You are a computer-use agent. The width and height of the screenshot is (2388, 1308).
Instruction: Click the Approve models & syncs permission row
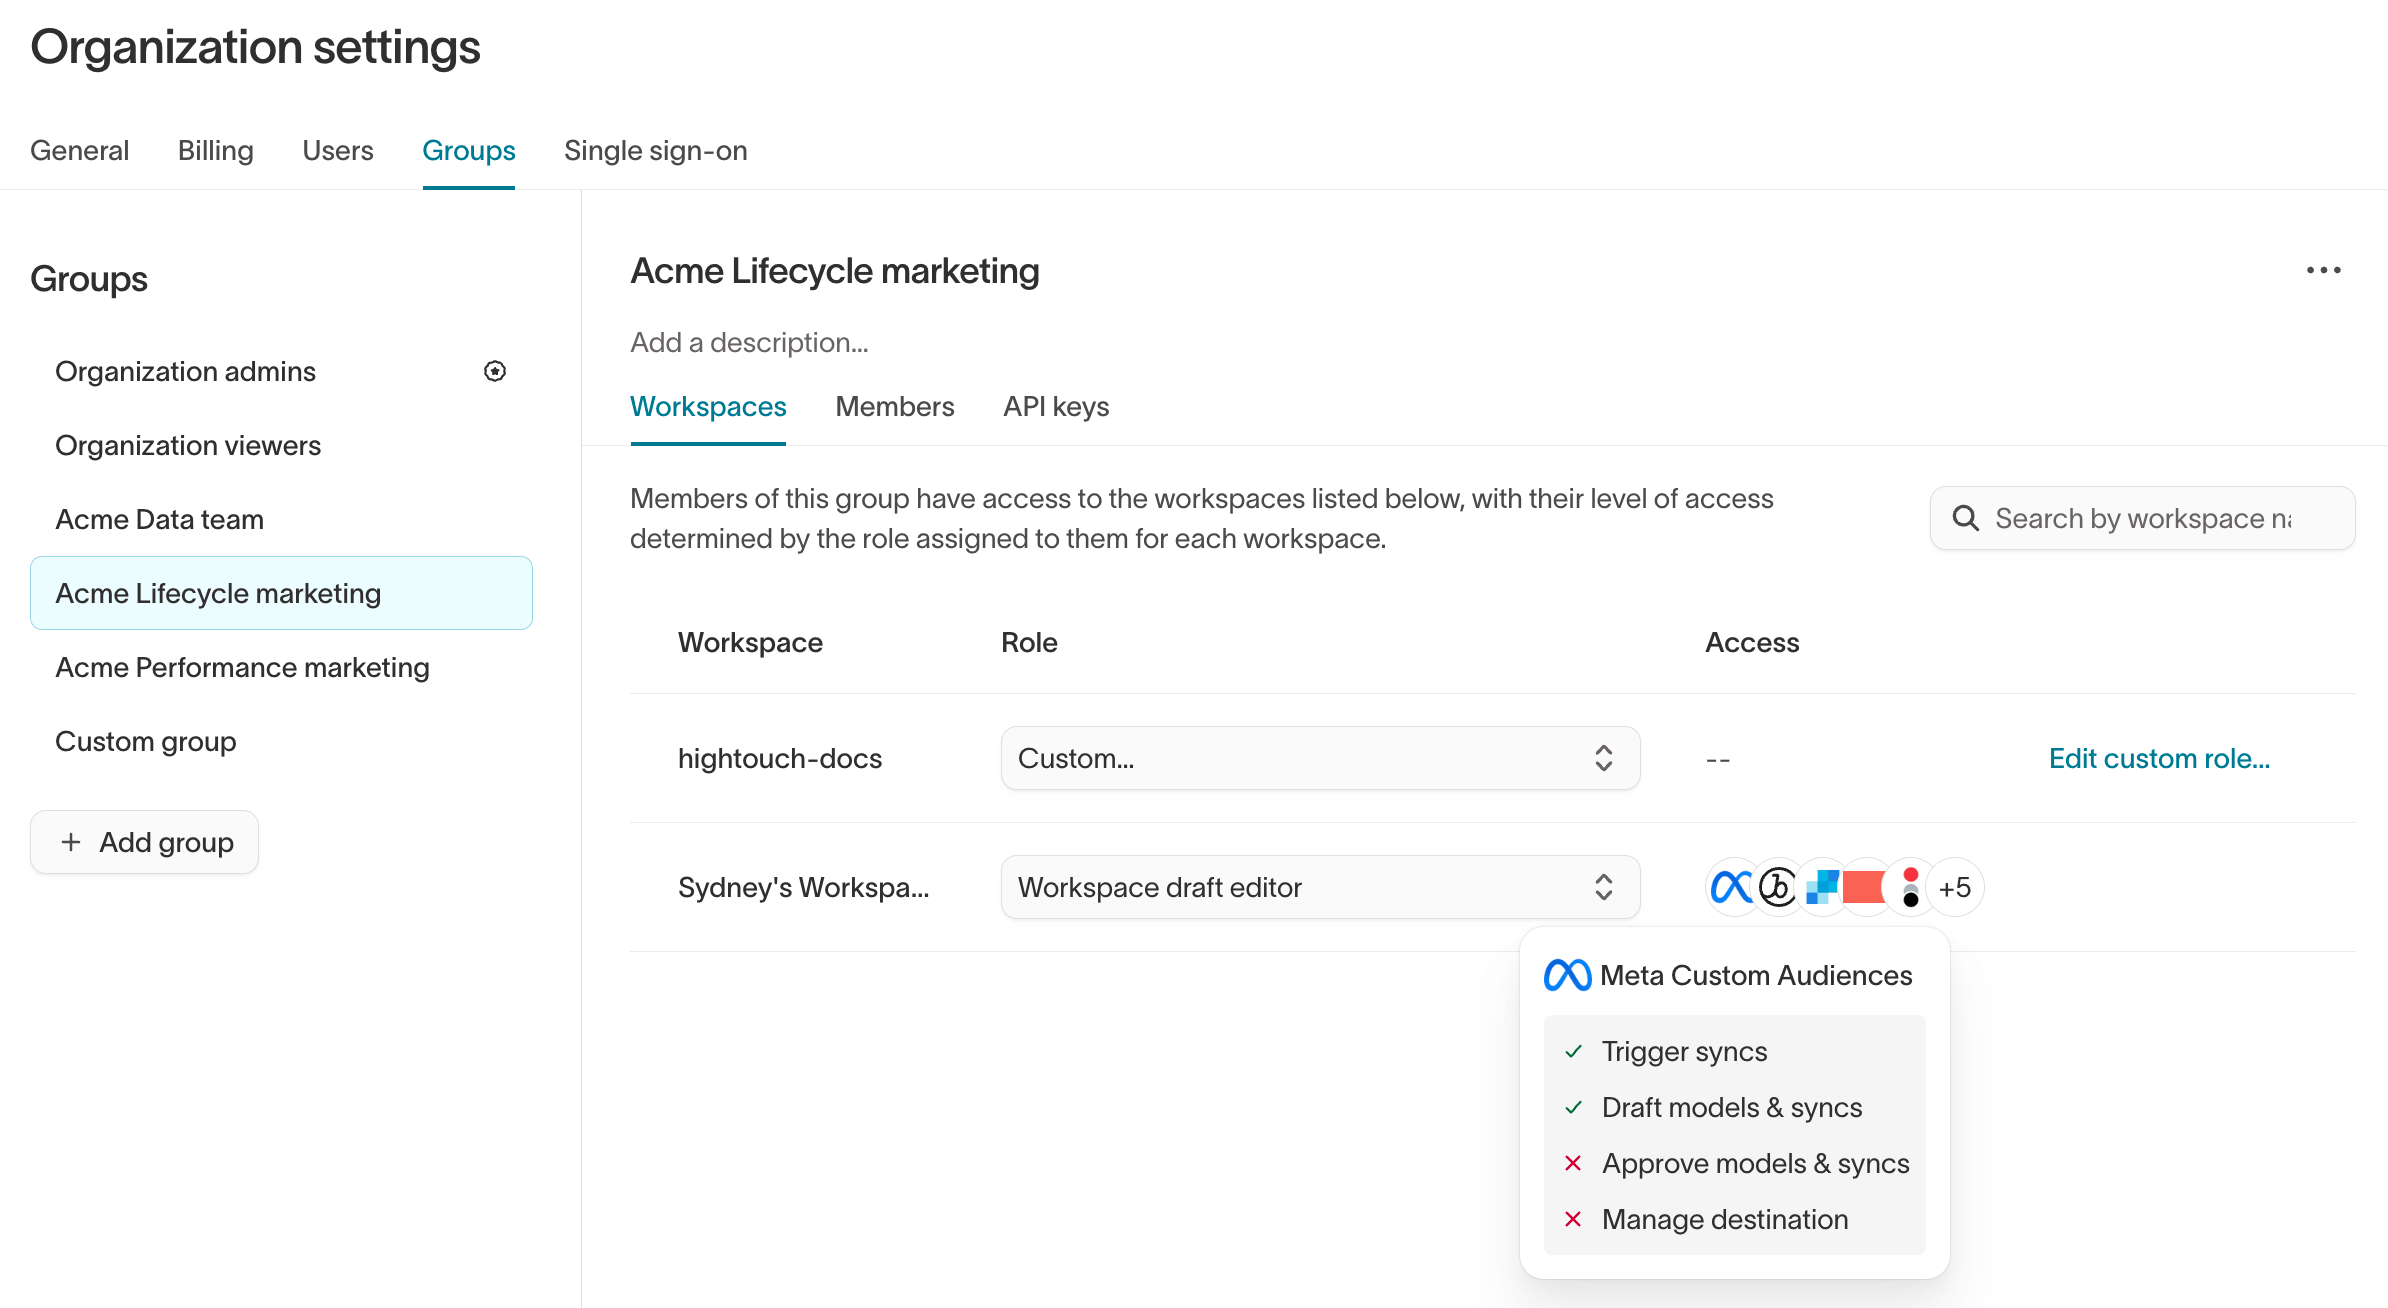1734,1163
